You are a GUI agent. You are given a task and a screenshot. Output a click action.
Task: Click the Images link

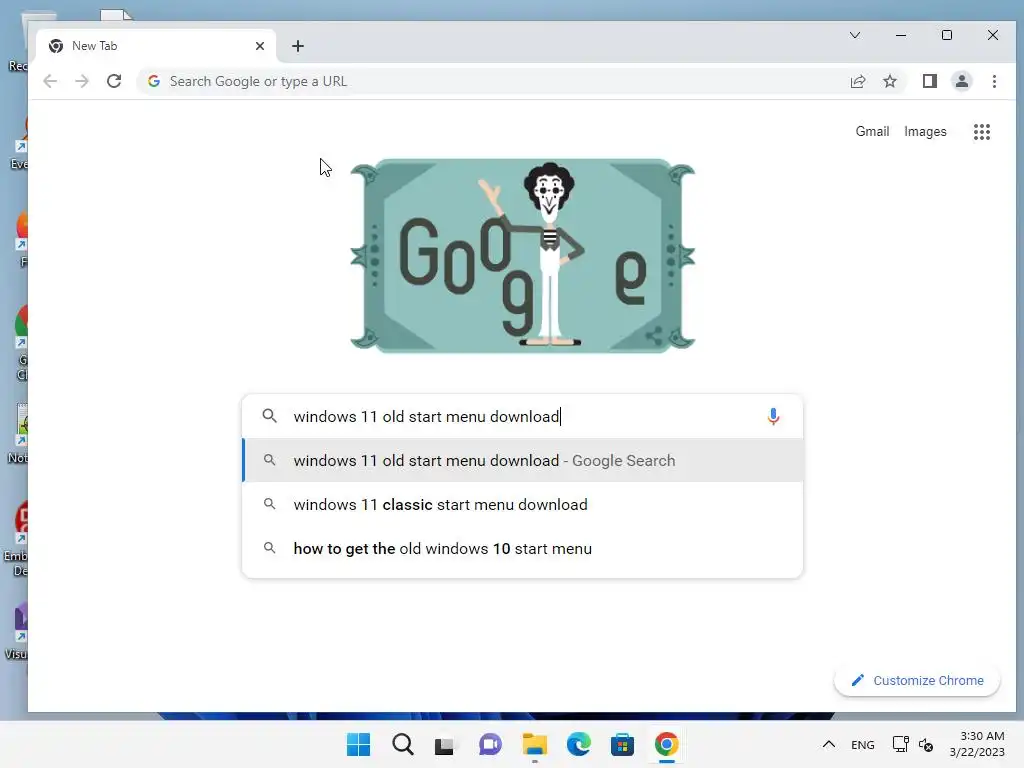tap(925, 131)
